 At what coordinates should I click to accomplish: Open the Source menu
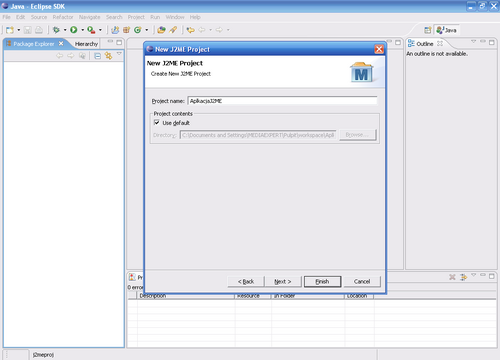tap(39, 17)
